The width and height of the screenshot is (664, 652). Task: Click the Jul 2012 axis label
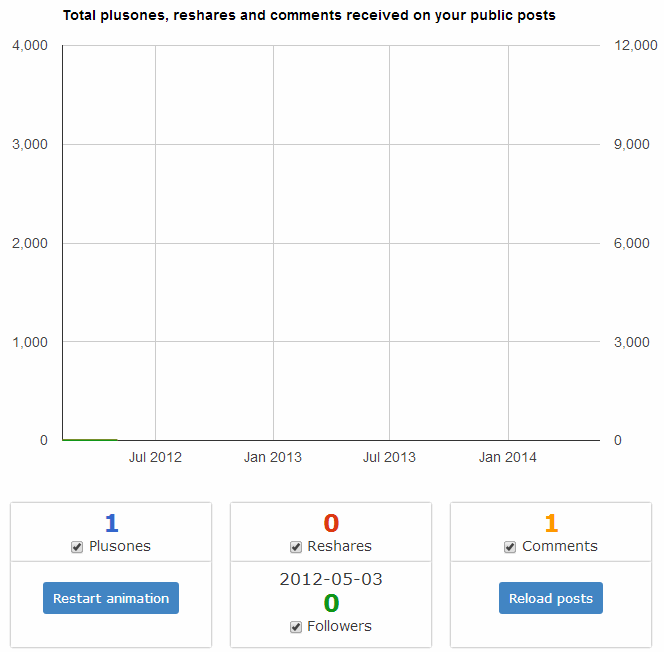[x=155, y=457]
